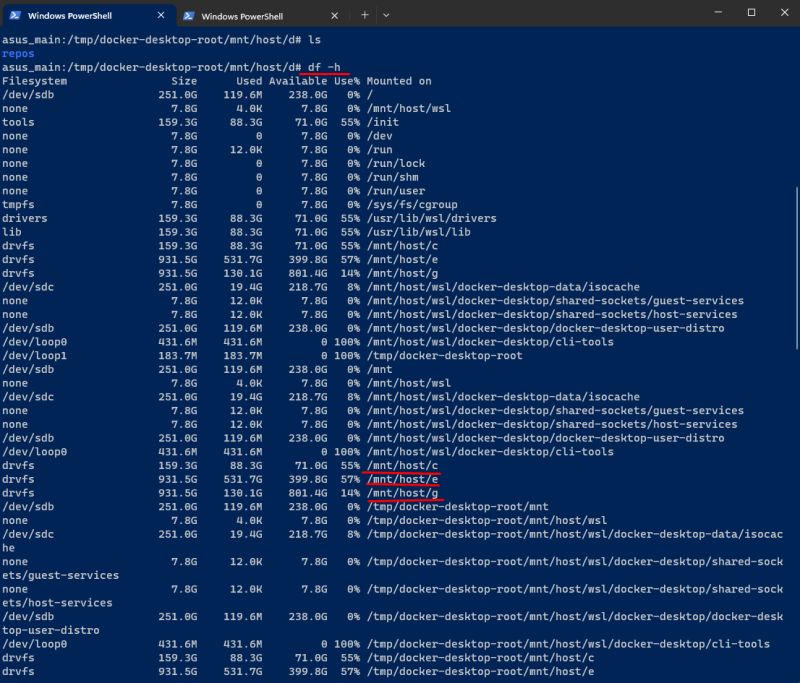Close the second Windows PowerShell tab

pyautogui.click(x=334, y=15)
